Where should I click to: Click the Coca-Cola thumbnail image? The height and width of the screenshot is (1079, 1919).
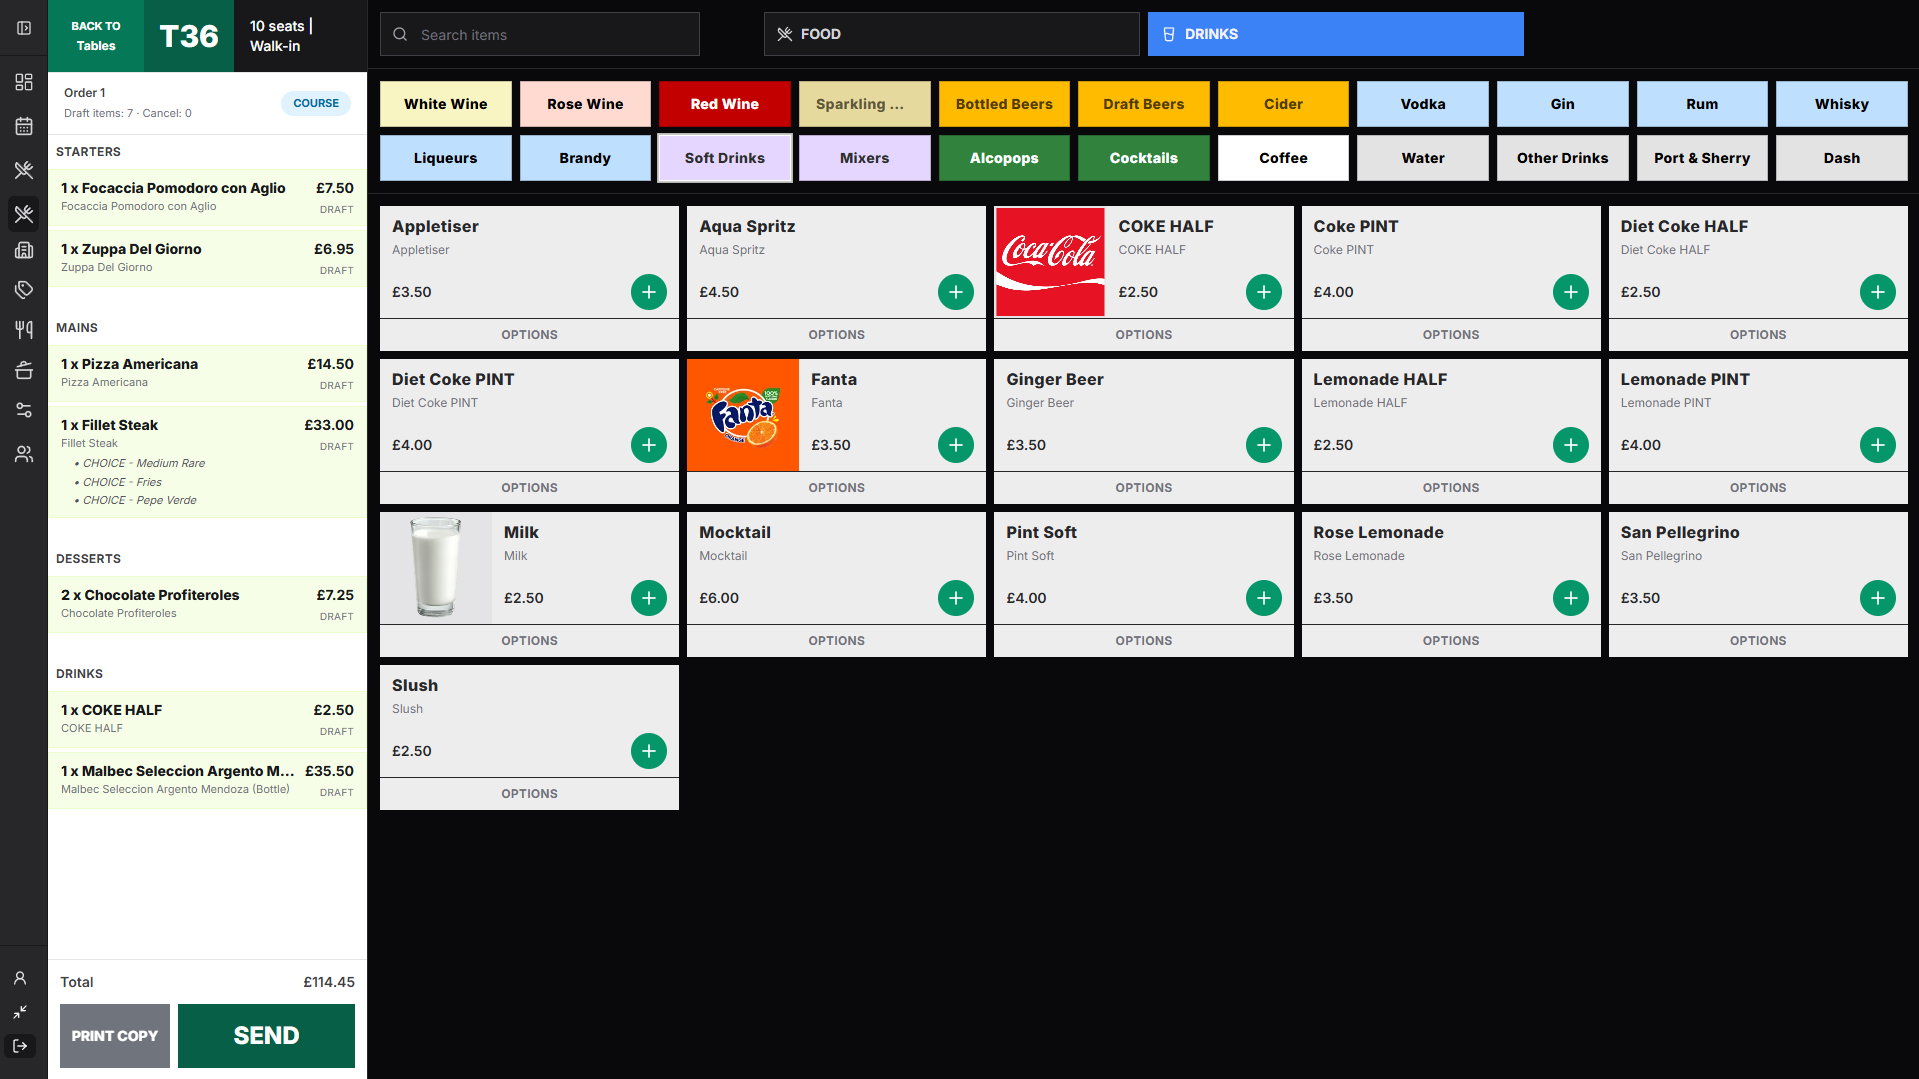tap(1050, 262)
